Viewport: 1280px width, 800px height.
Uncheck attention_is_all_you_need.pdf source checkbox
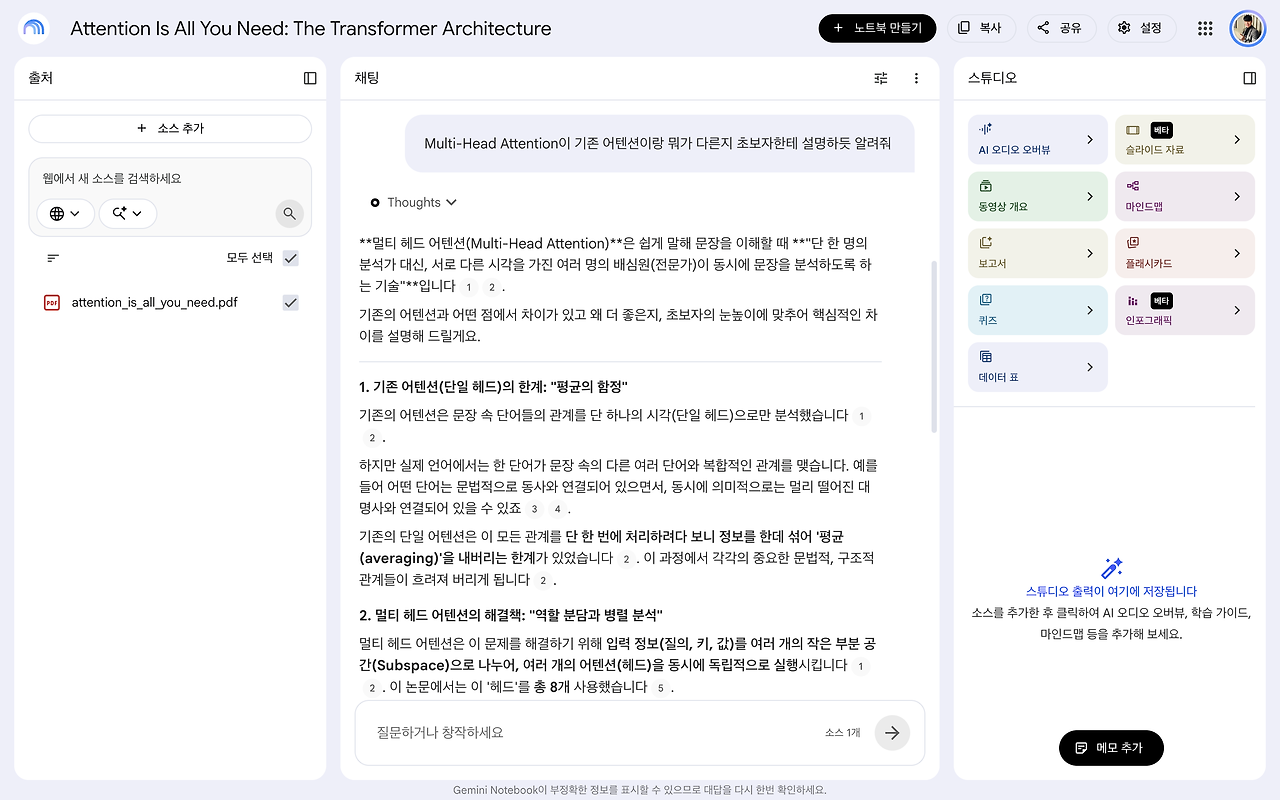click(291, 302)
